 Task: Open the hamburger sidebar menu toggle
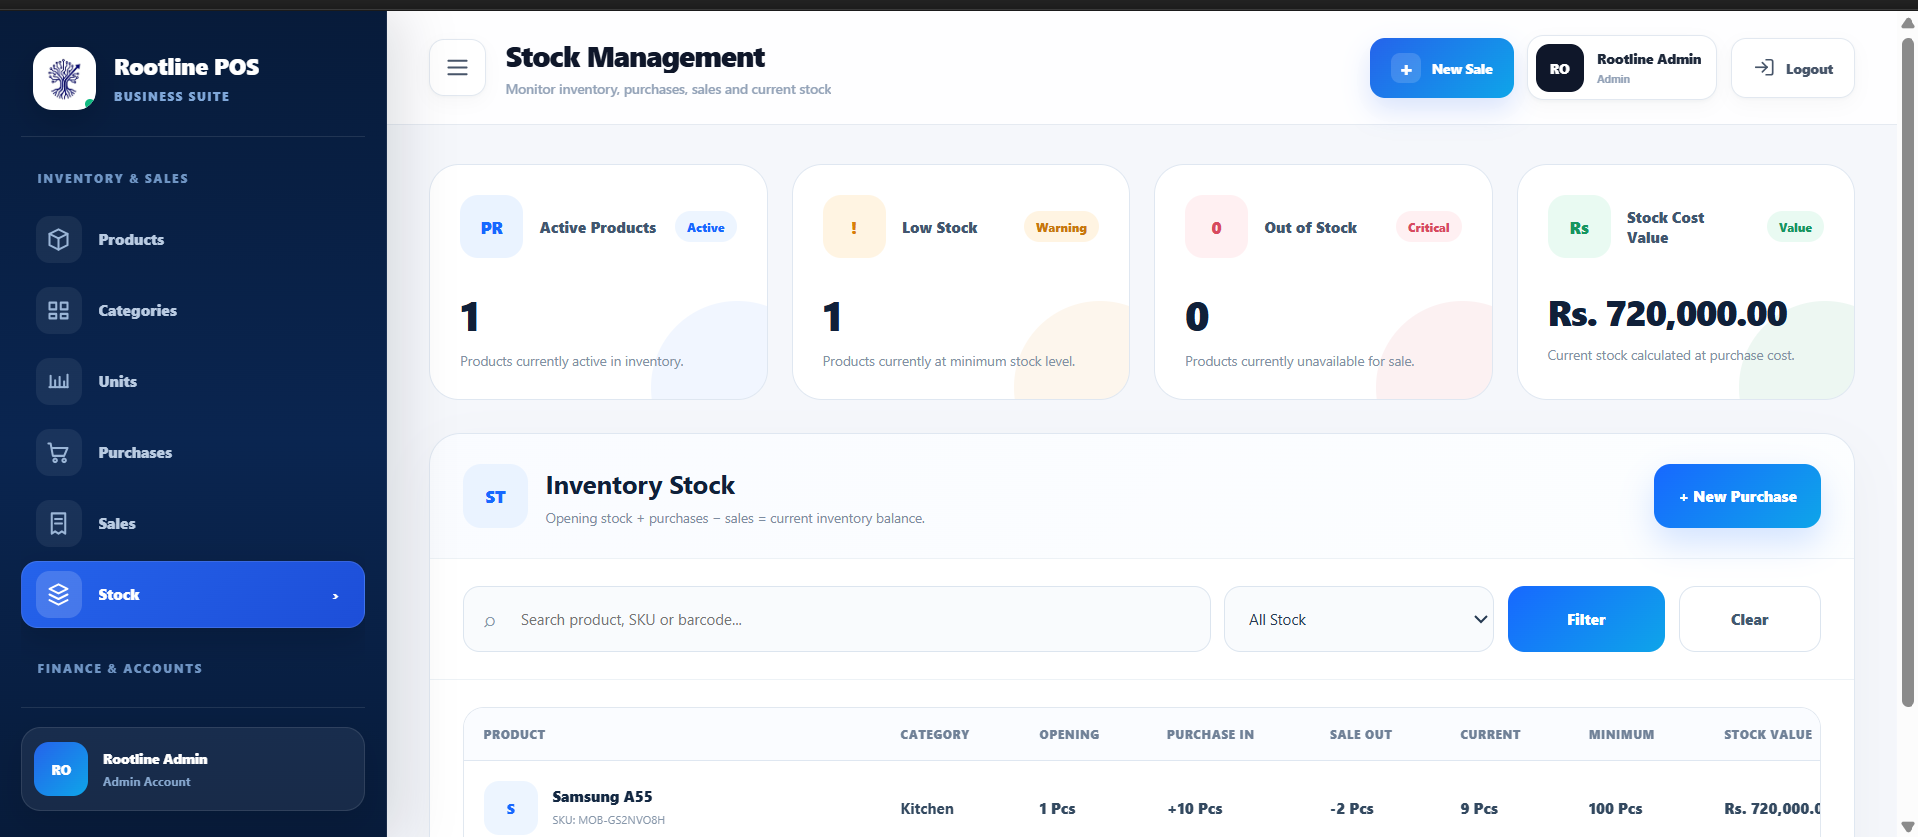[x=457, y=68]
